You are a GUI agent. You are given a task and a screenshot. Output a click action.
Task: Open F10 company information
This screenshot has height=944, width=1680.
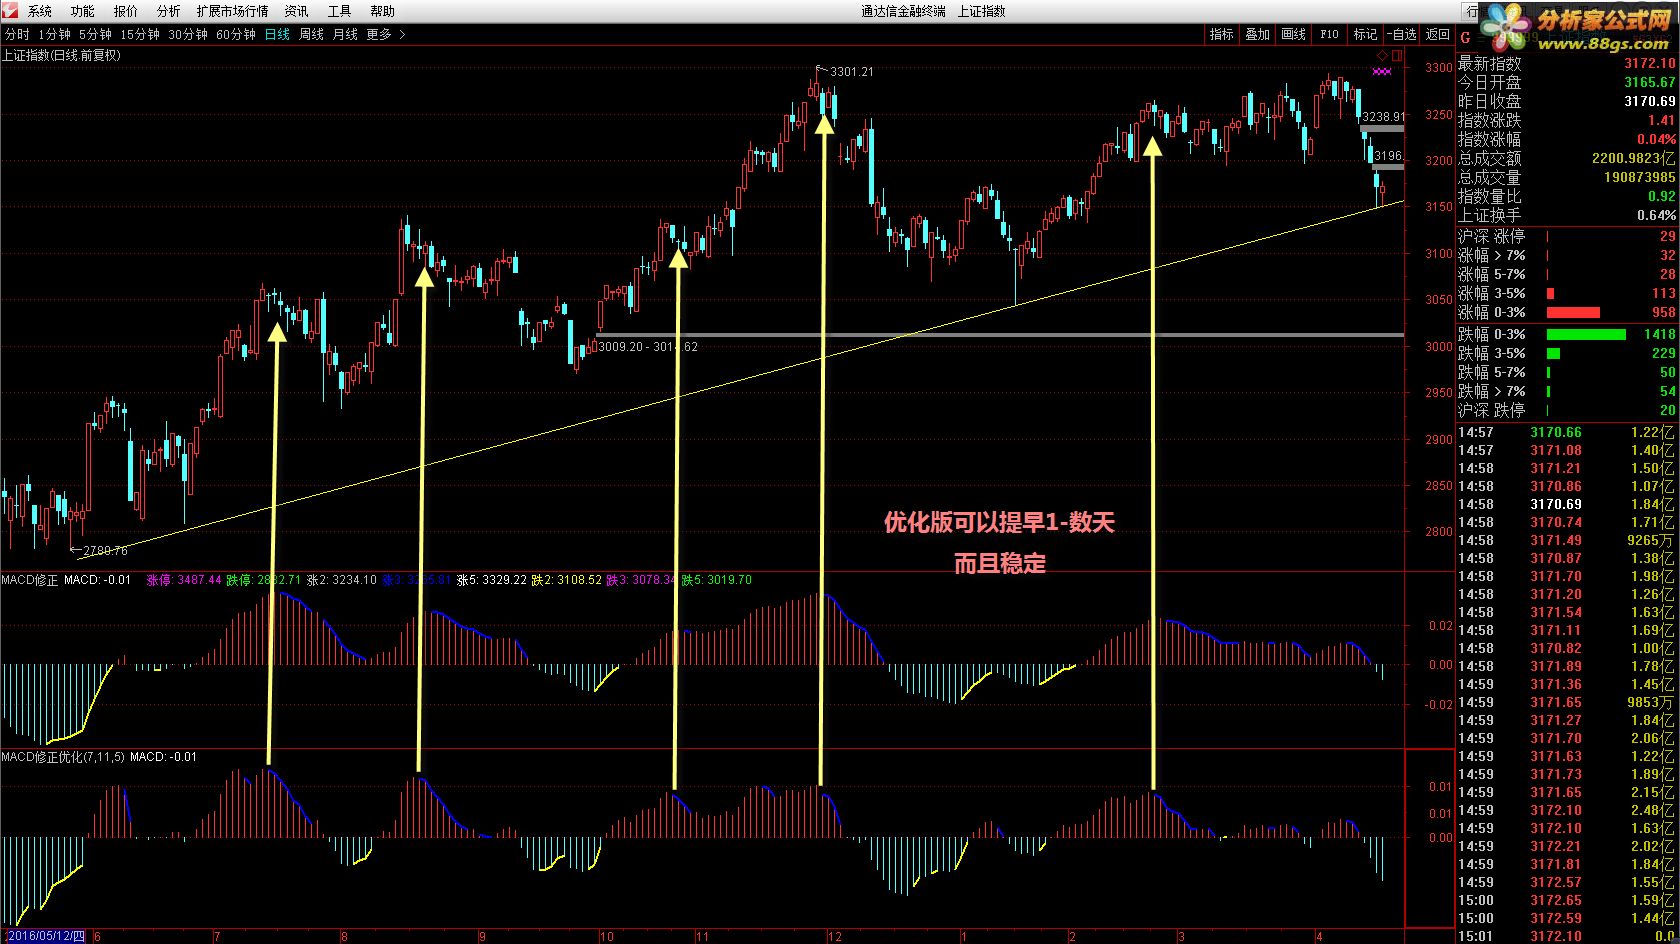coord(1329,34)
